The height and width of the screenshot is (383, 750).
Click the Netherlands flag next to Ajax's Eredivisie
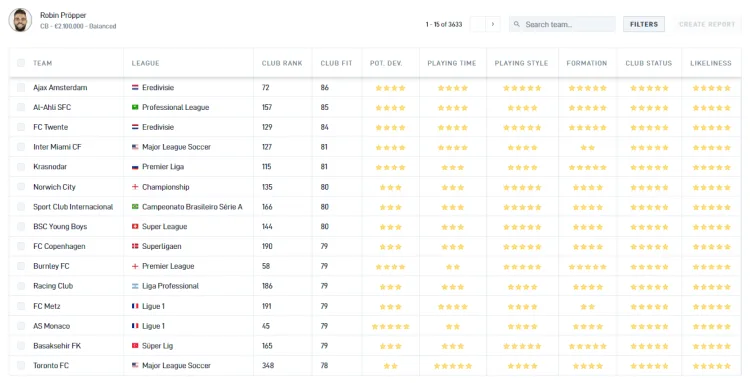tap(135, 88)
